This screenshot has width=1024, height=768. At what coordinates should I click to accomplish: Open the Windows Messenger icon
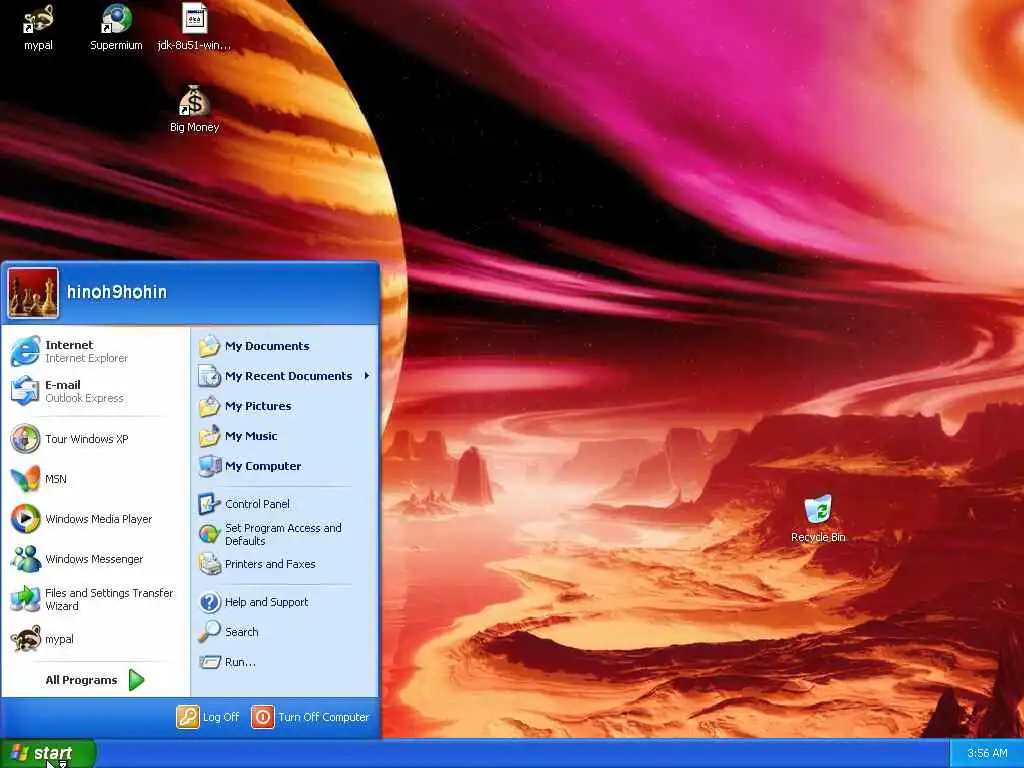(x=25, y=559)
